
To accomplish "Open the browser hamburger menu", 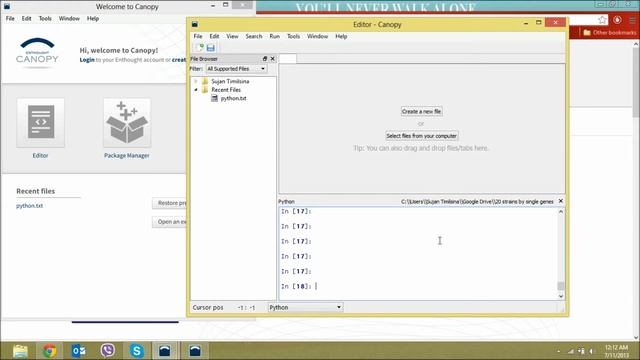I will coord(632,20).
